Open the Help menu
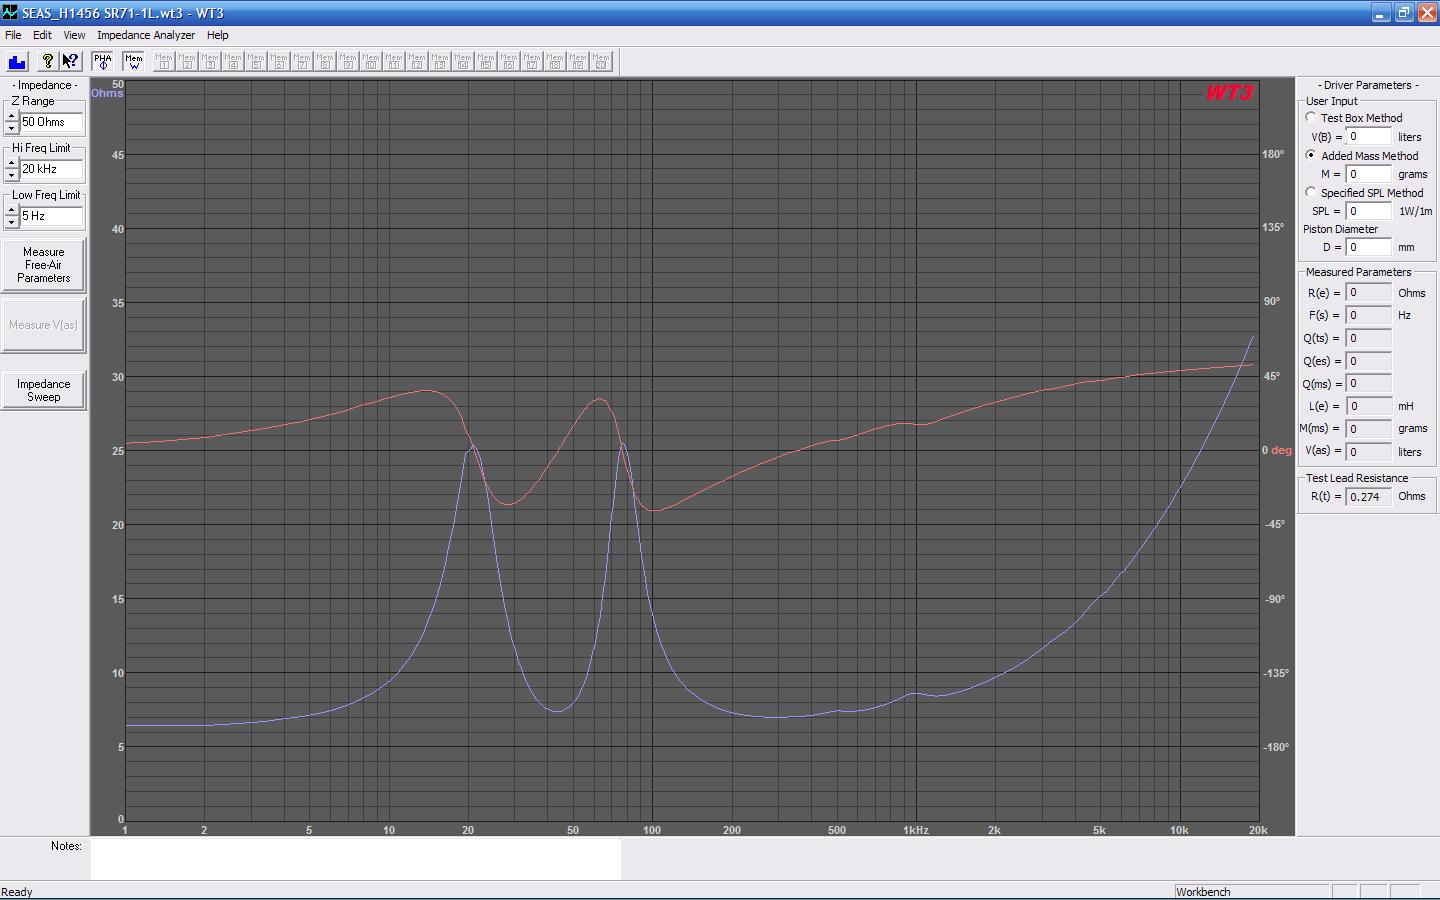This screenshot has width=1440, height=900. (x=217, y=35)
